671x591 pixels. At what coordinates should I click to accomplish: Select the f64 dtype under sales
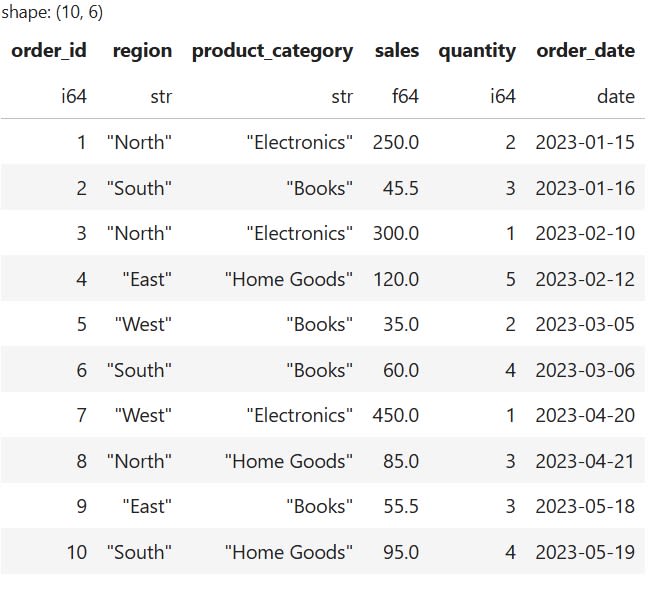point(405,96)
